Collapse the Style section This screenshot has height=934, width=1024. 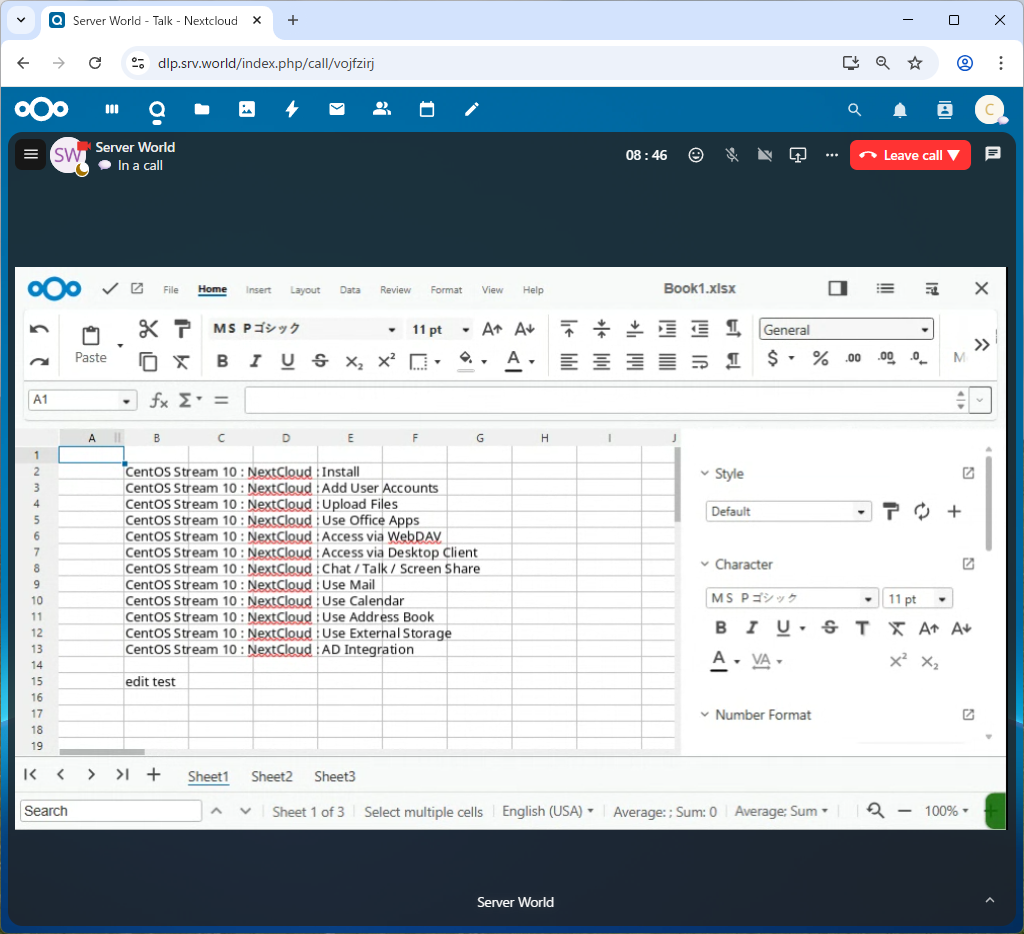click(705, 474)
